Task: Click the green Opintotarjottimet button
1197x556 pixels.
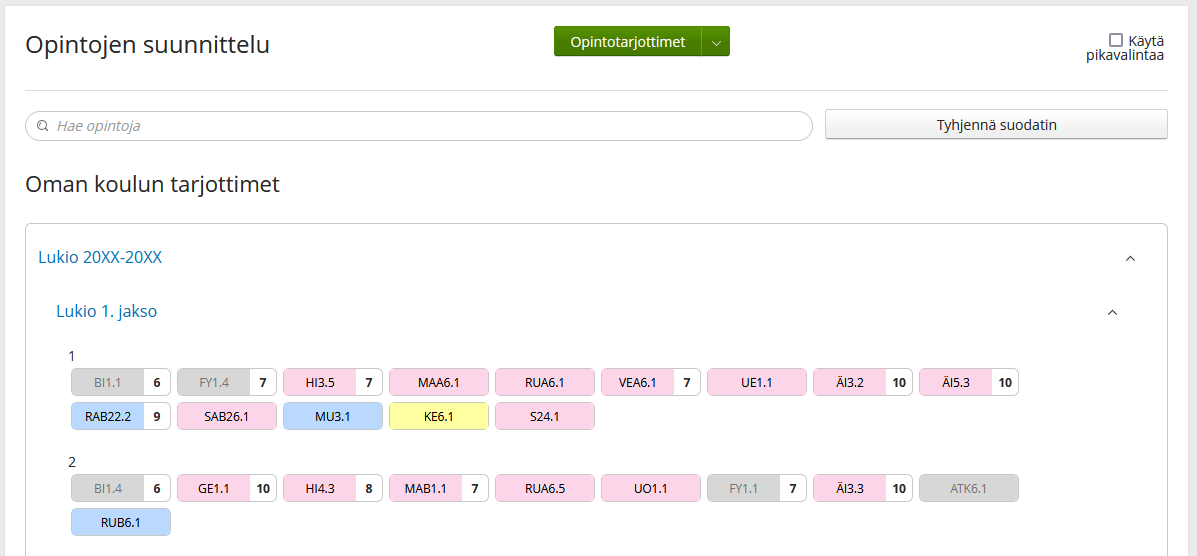Action: click(x=628, y=42)
